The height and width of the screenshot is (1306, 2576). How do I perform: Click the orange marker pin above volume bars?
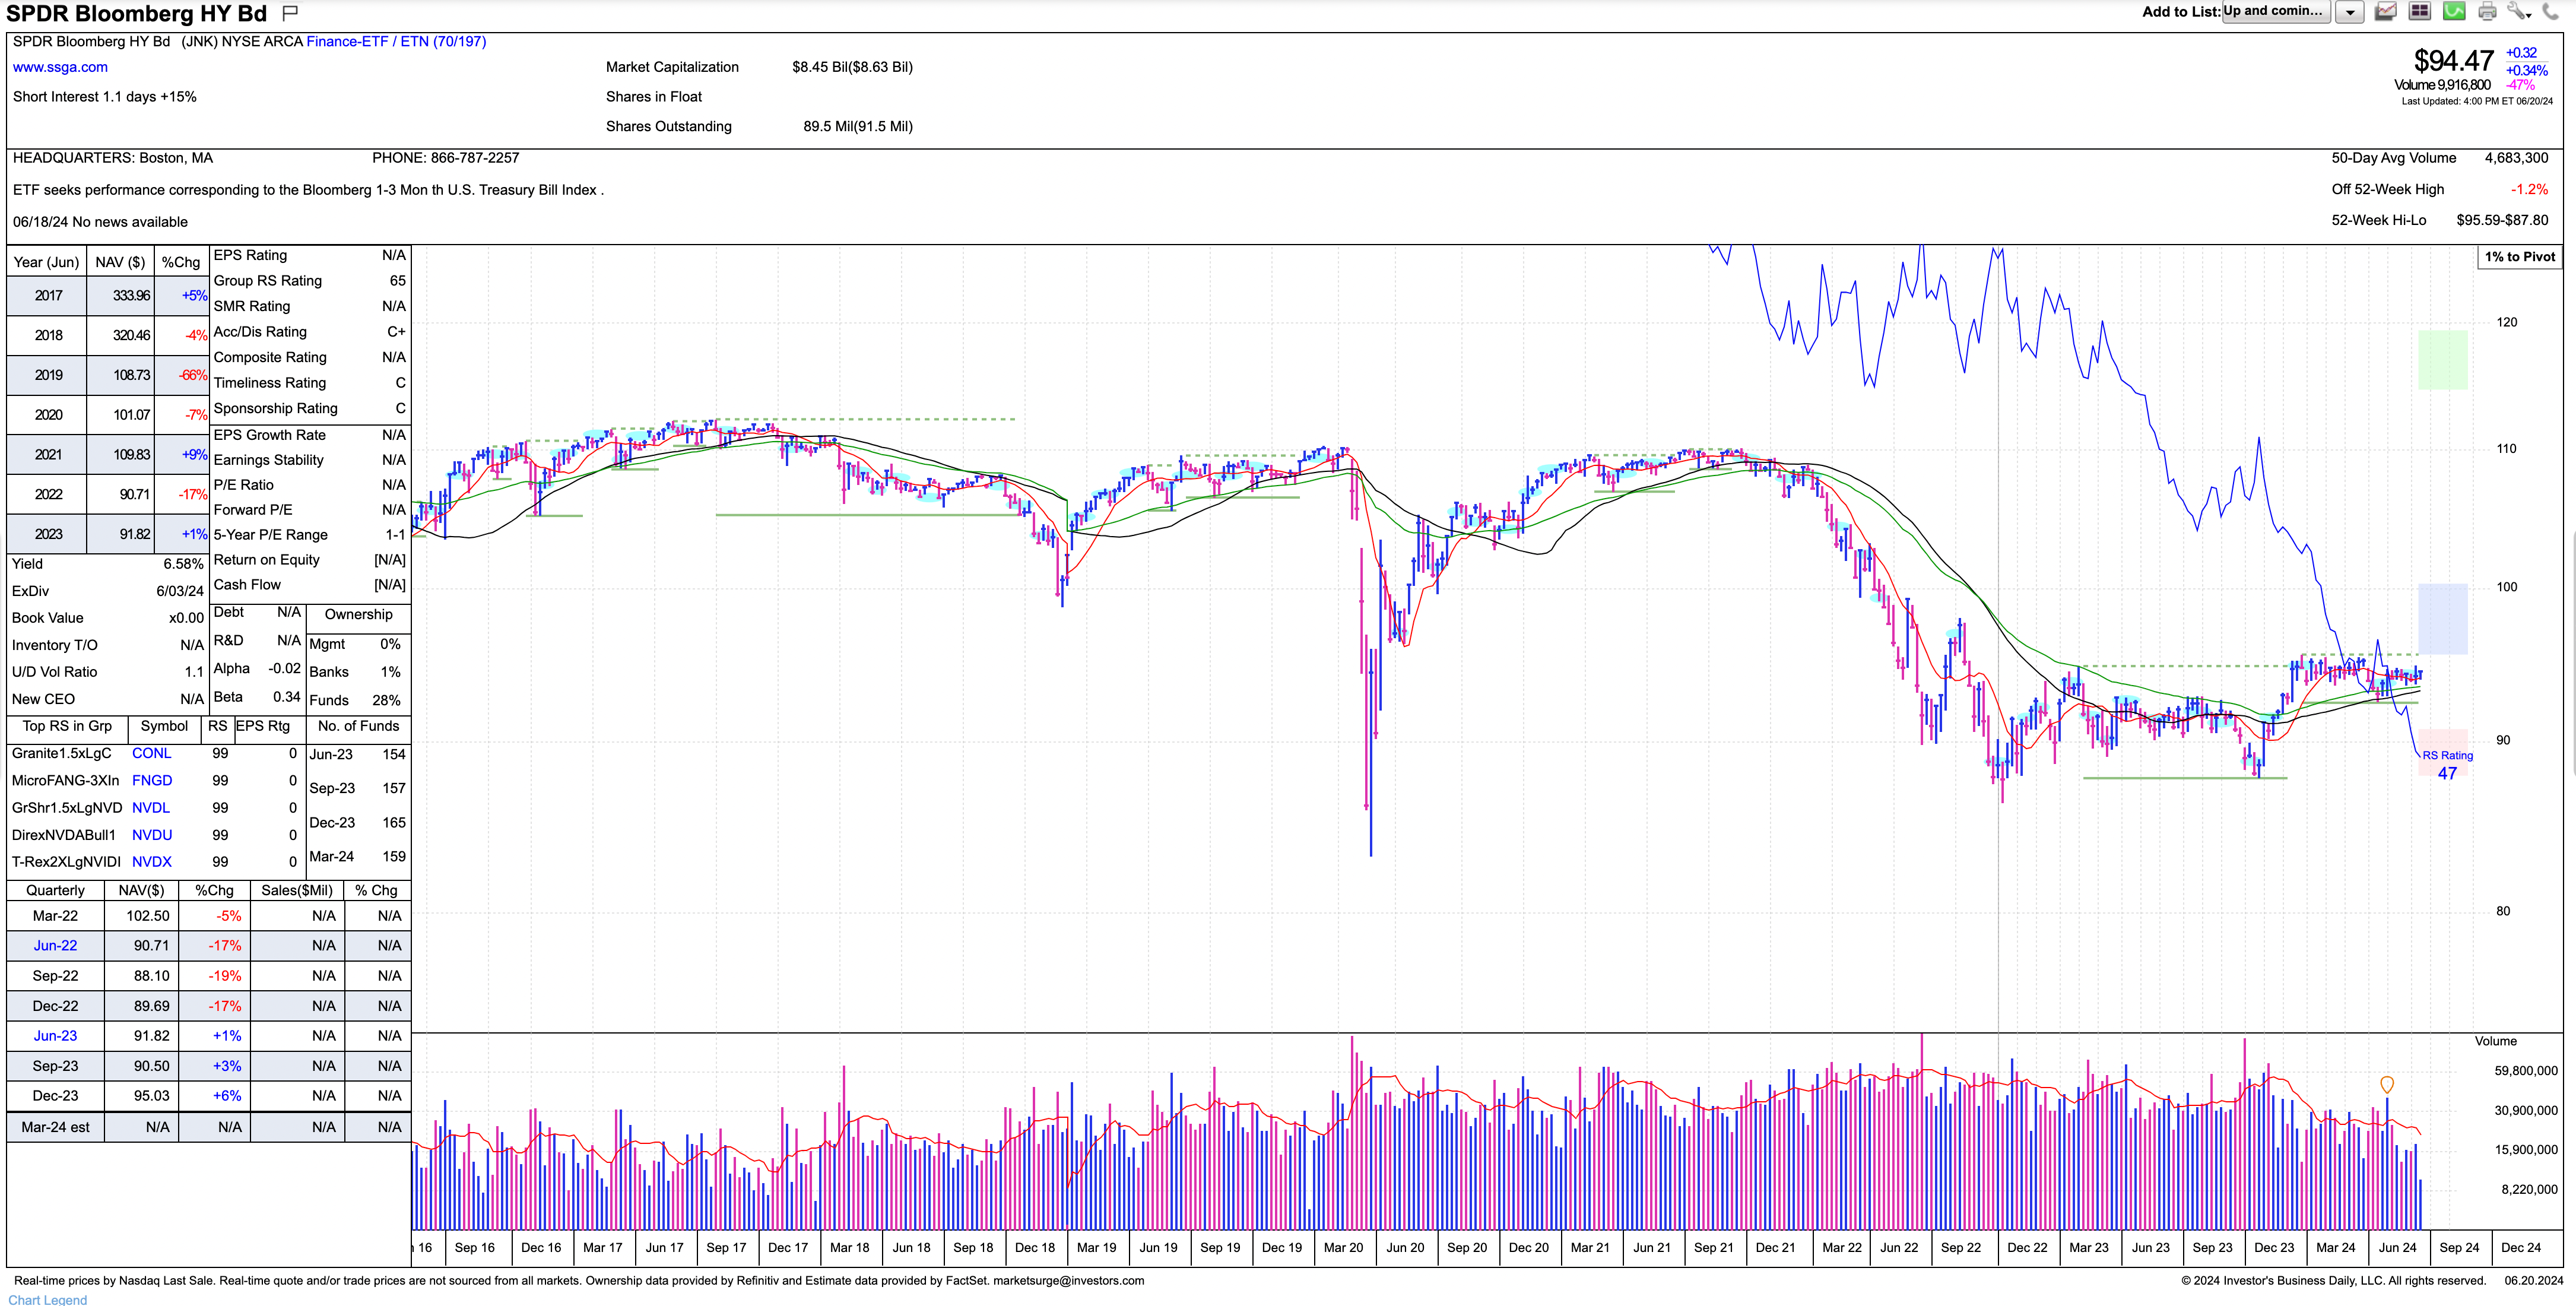(2387, 1084)
